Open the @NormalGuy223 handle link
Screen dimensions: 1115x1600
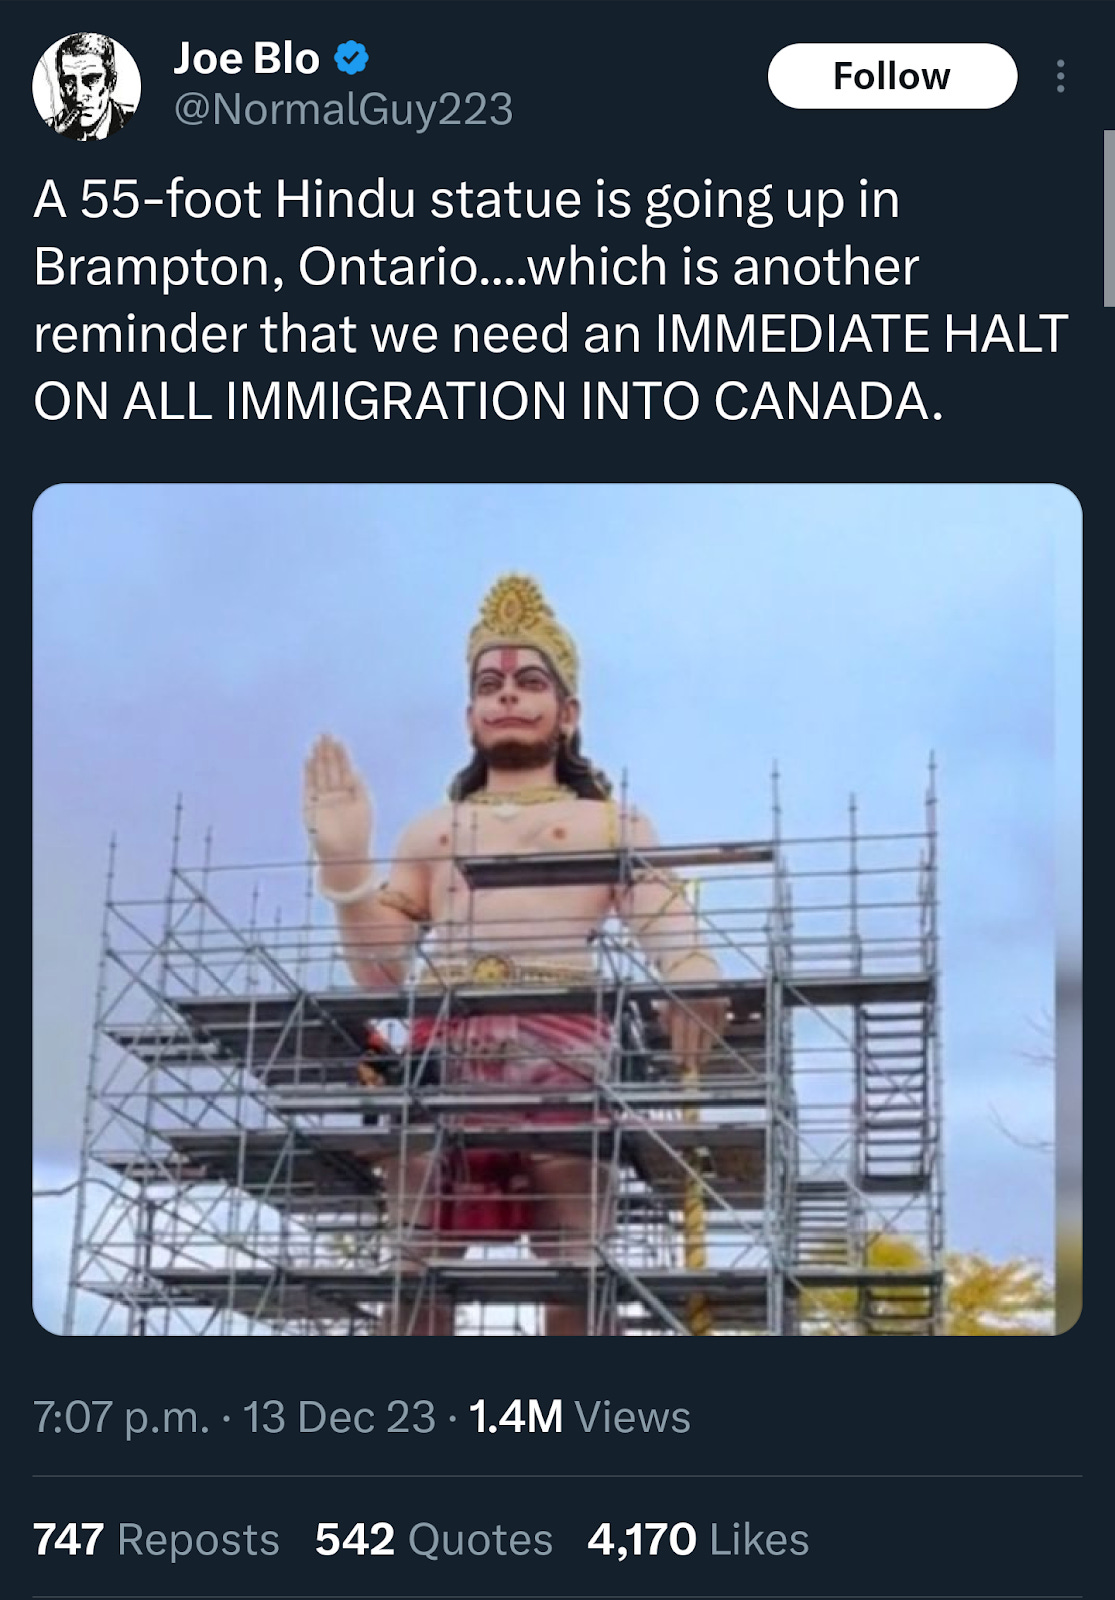coord(343,109)
